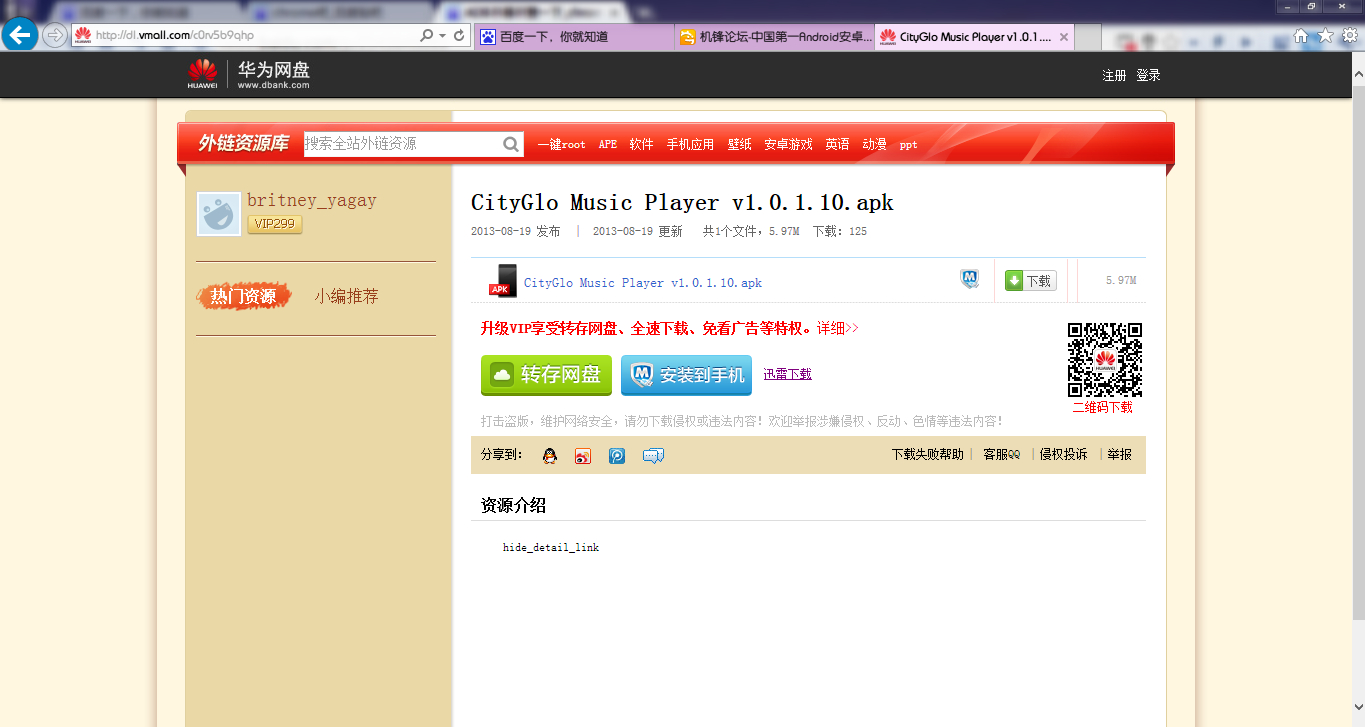Open the 壁纸 category
Screen dimensions: 1365x727
coord(739,145)
